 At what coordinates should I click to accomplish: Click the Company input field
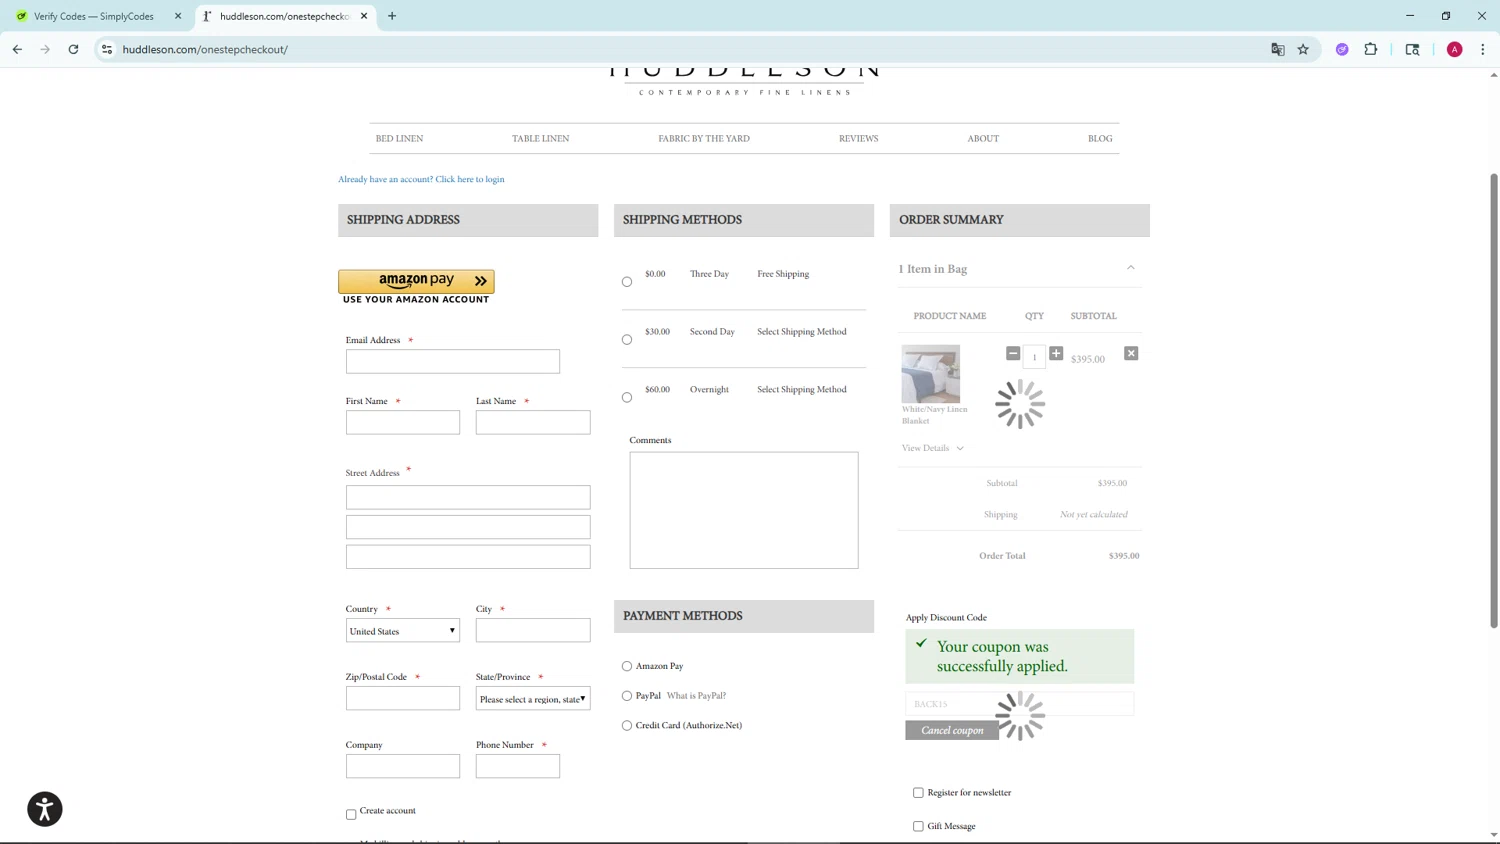coord(403,766)
